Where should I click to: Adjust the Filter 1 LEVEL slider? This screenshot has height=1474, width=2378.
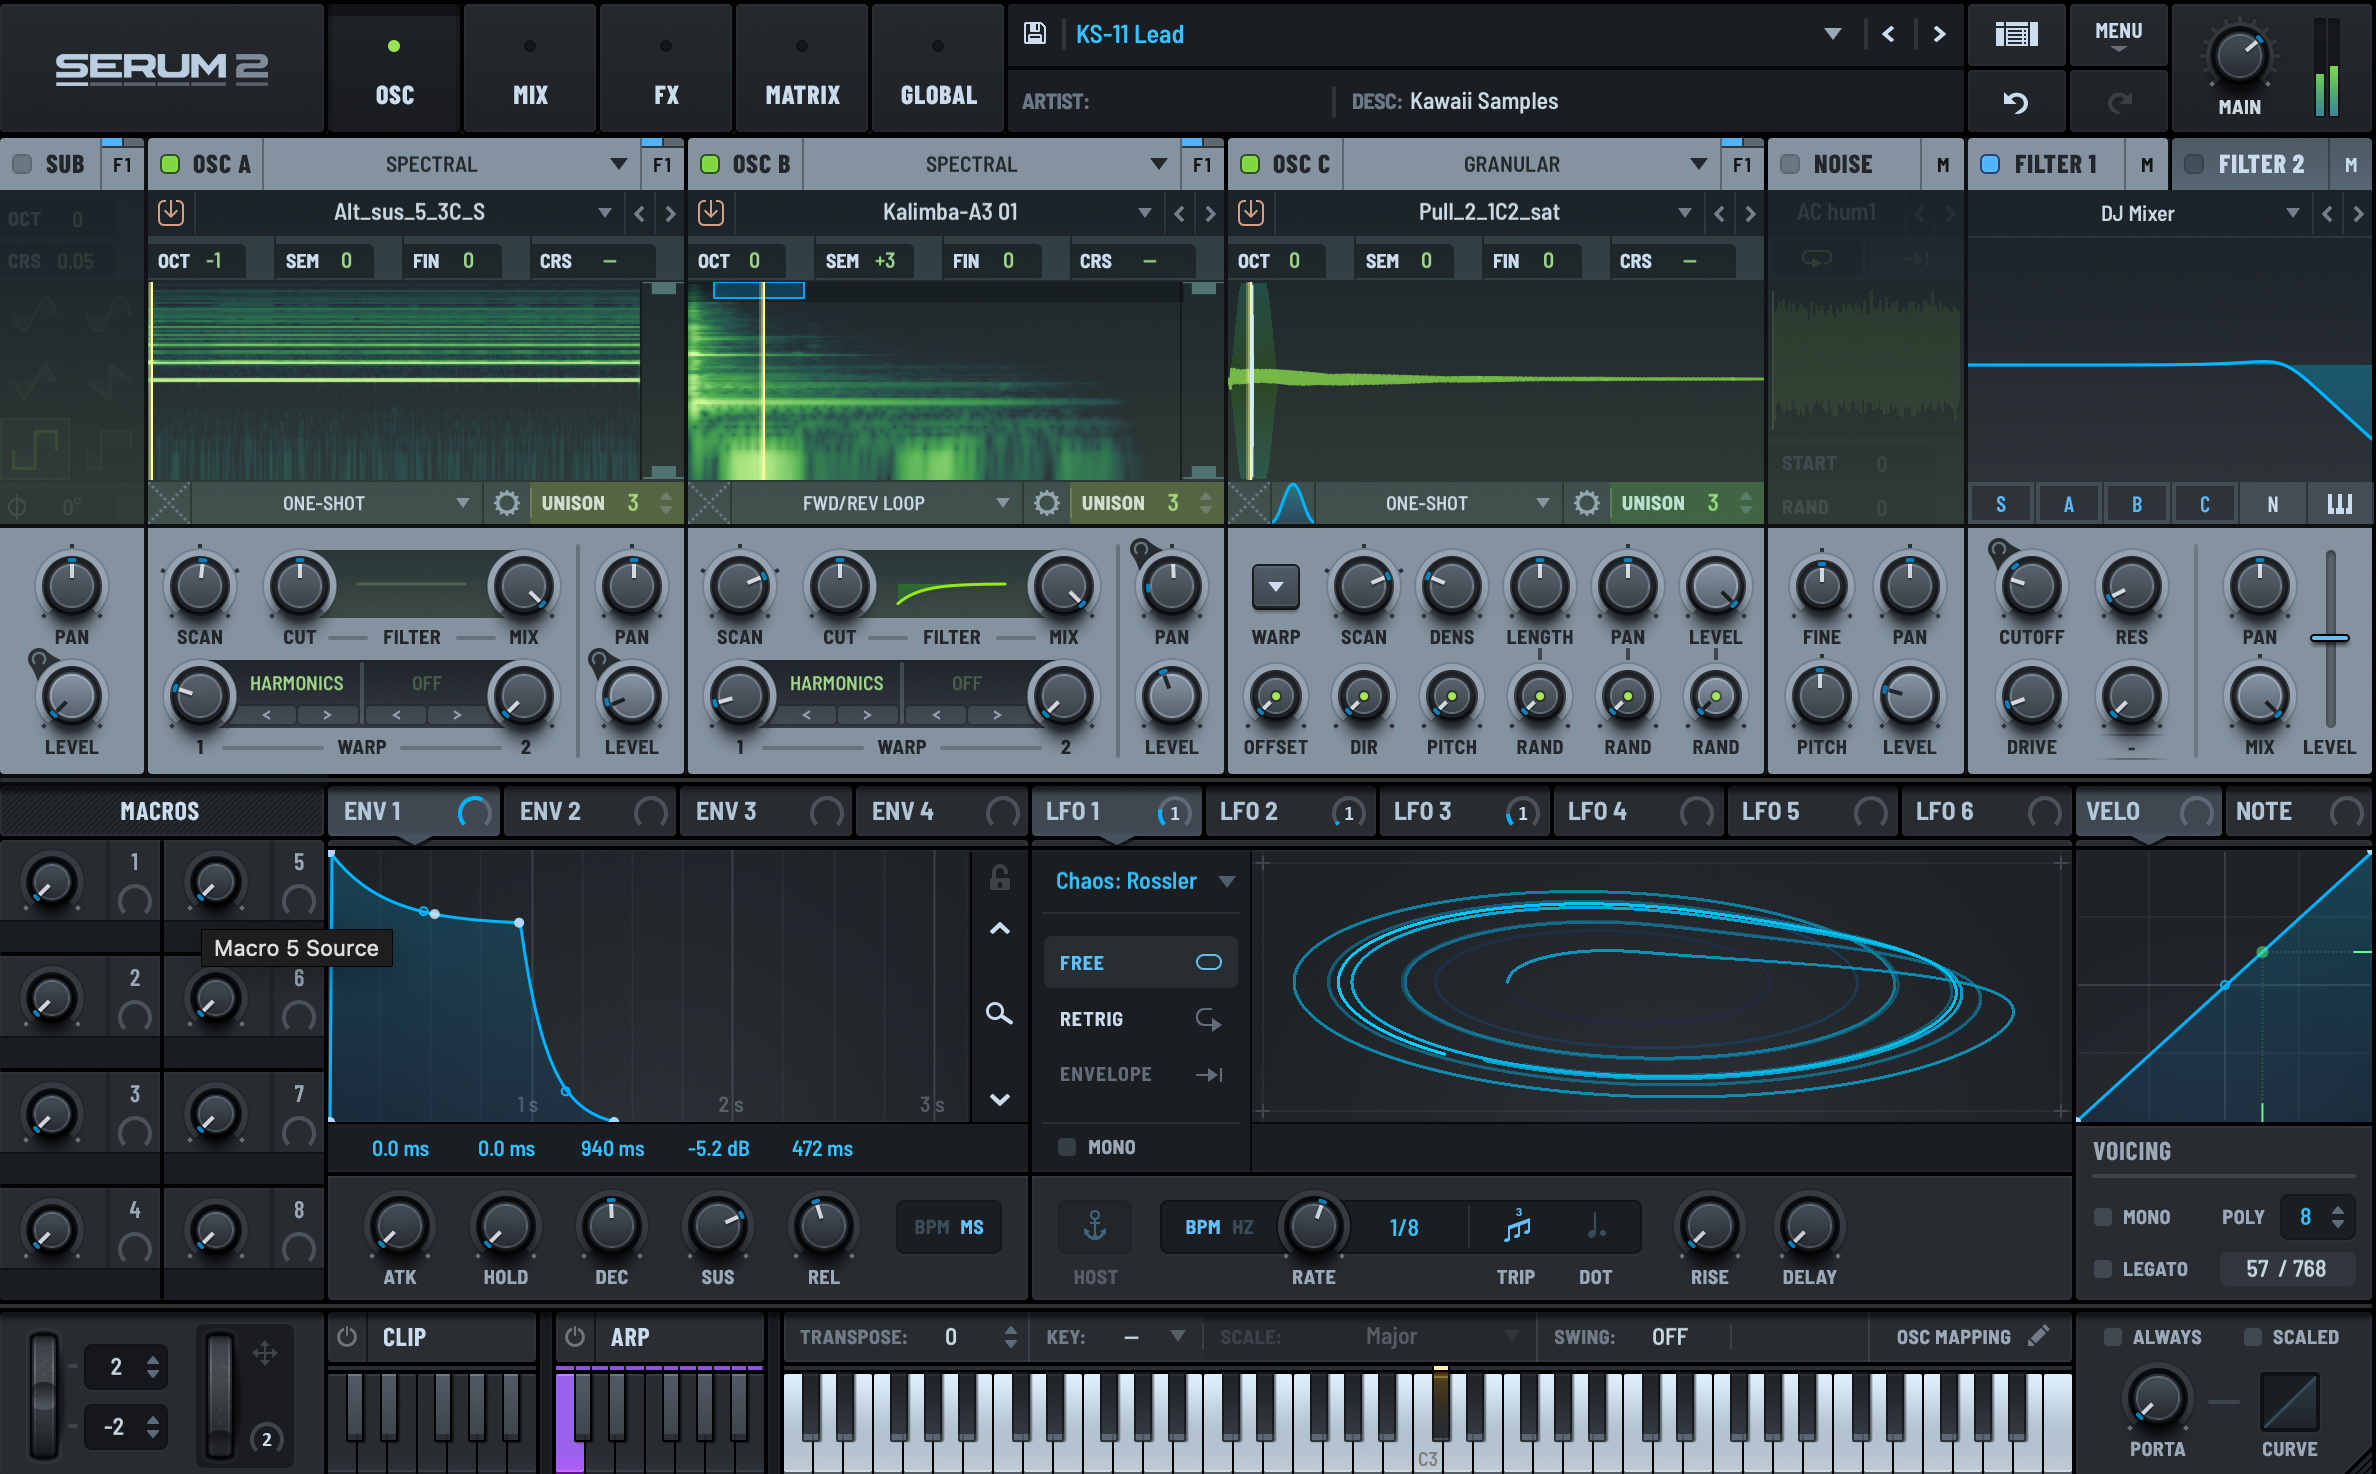tap(2329, 638)
